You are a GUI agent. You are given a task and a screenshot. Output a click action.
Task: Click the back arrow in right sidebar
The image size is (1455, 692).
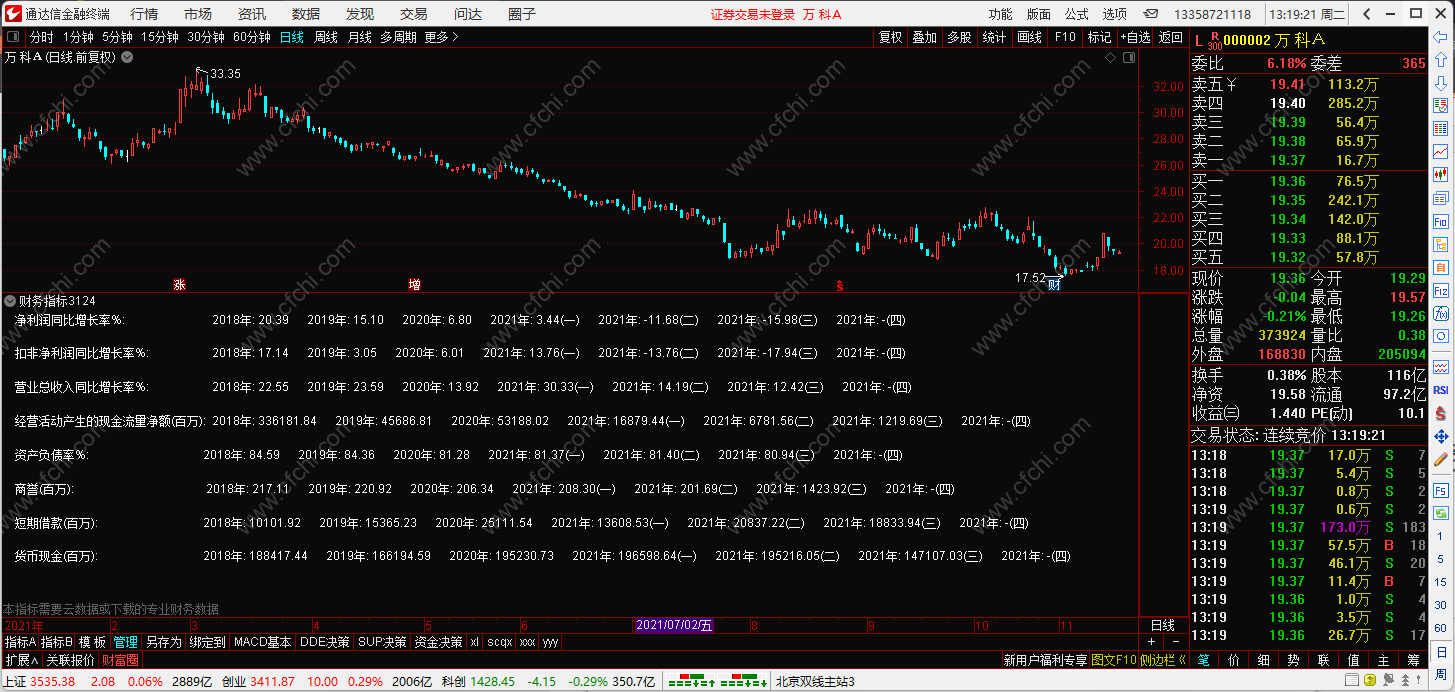(1441, 37)
